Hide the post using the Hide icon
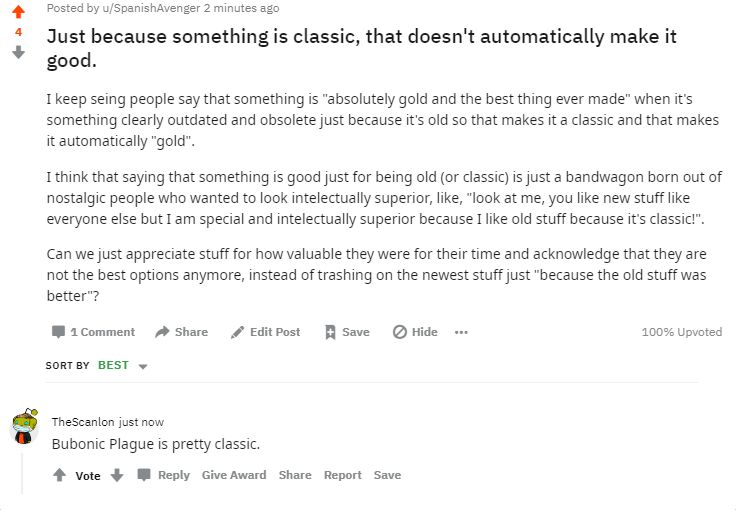736x510 pixels. [x=399, y=332]
